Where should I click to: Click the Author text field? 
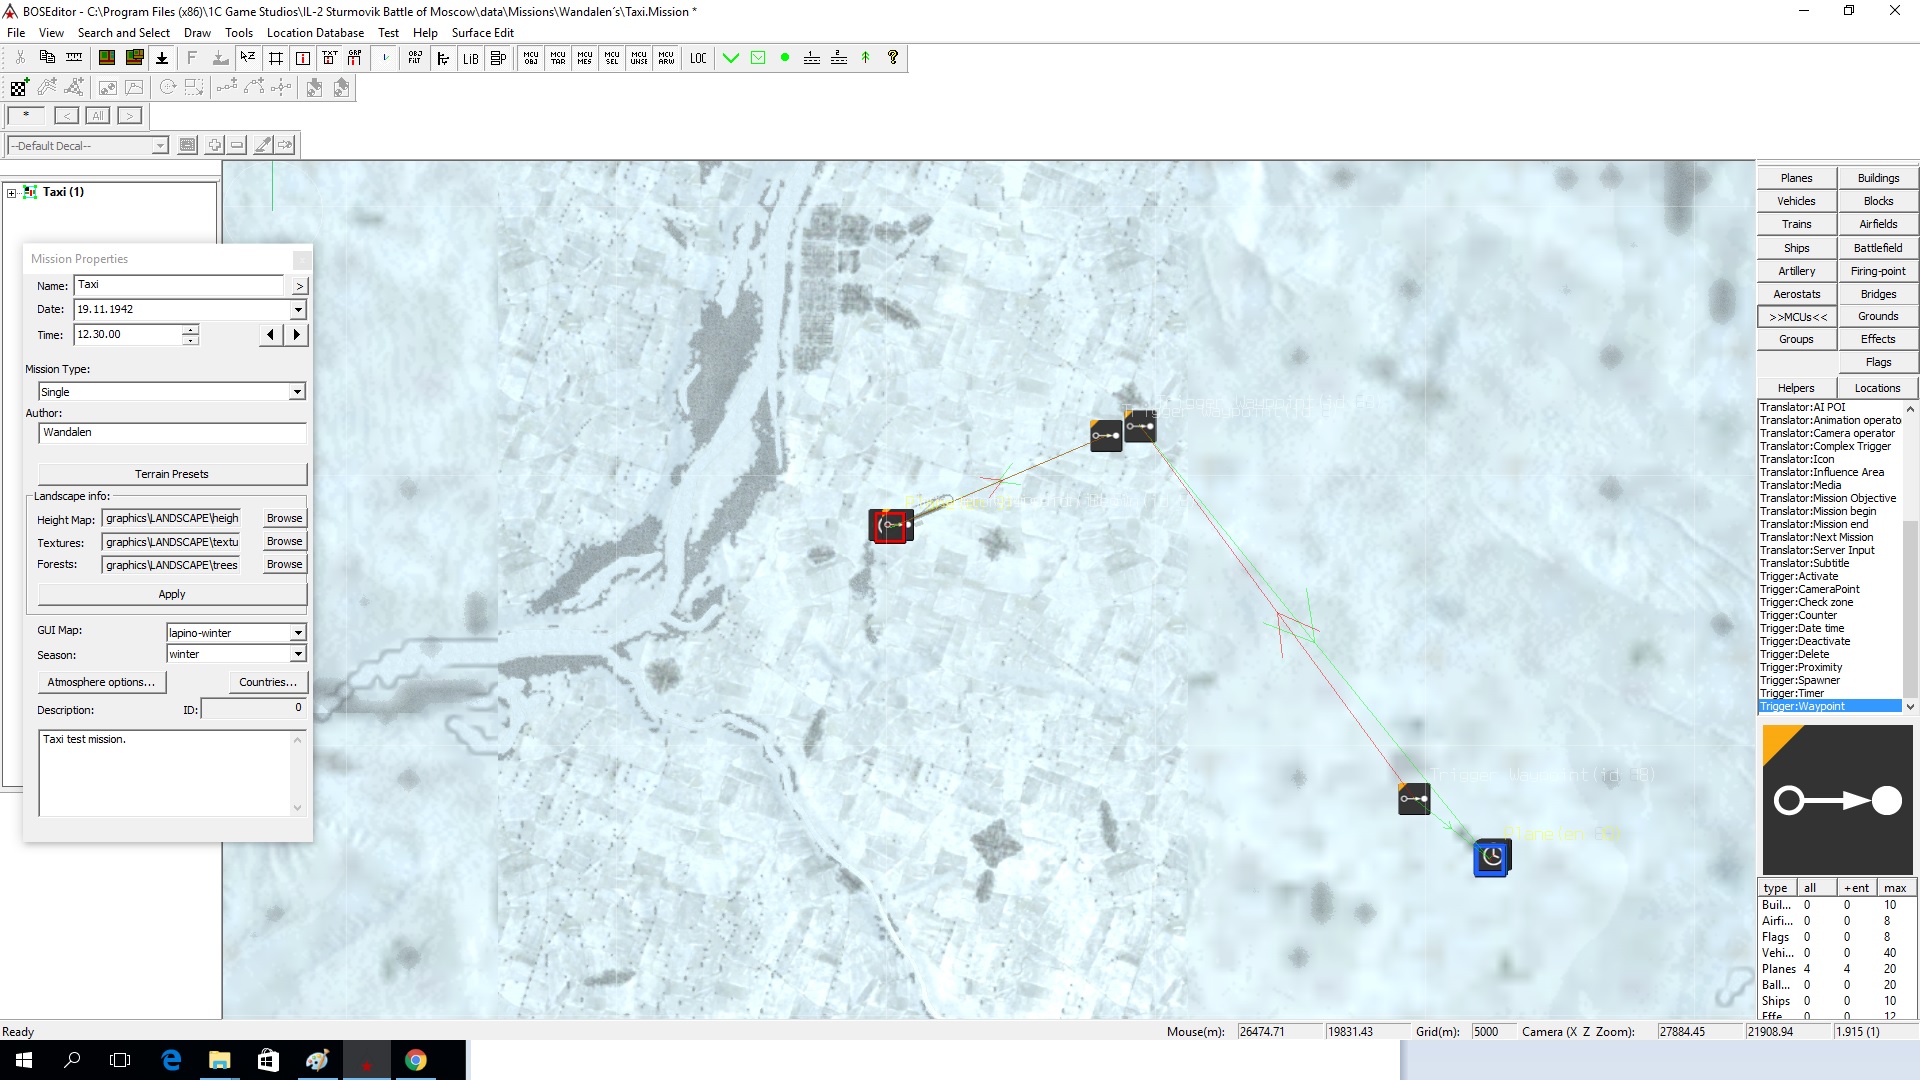pos(172,433)
